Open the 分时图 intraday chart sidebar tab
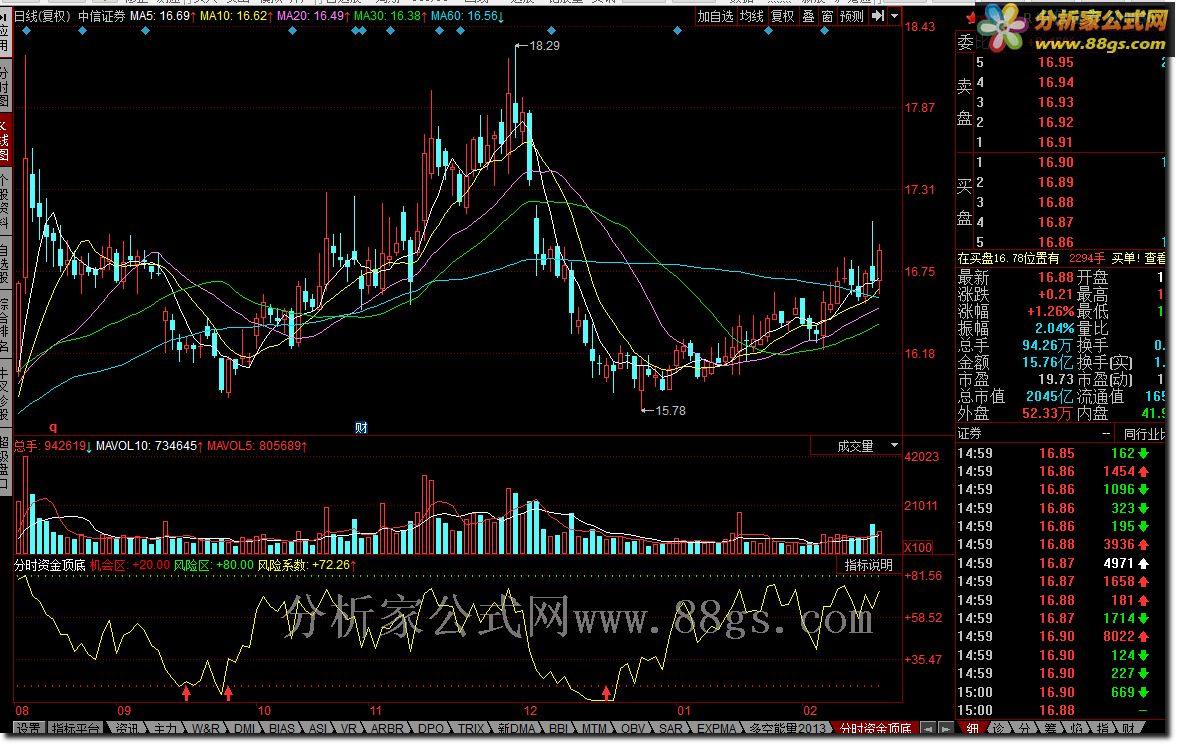This screenshot has width=1177, height=744. point(4,86)
